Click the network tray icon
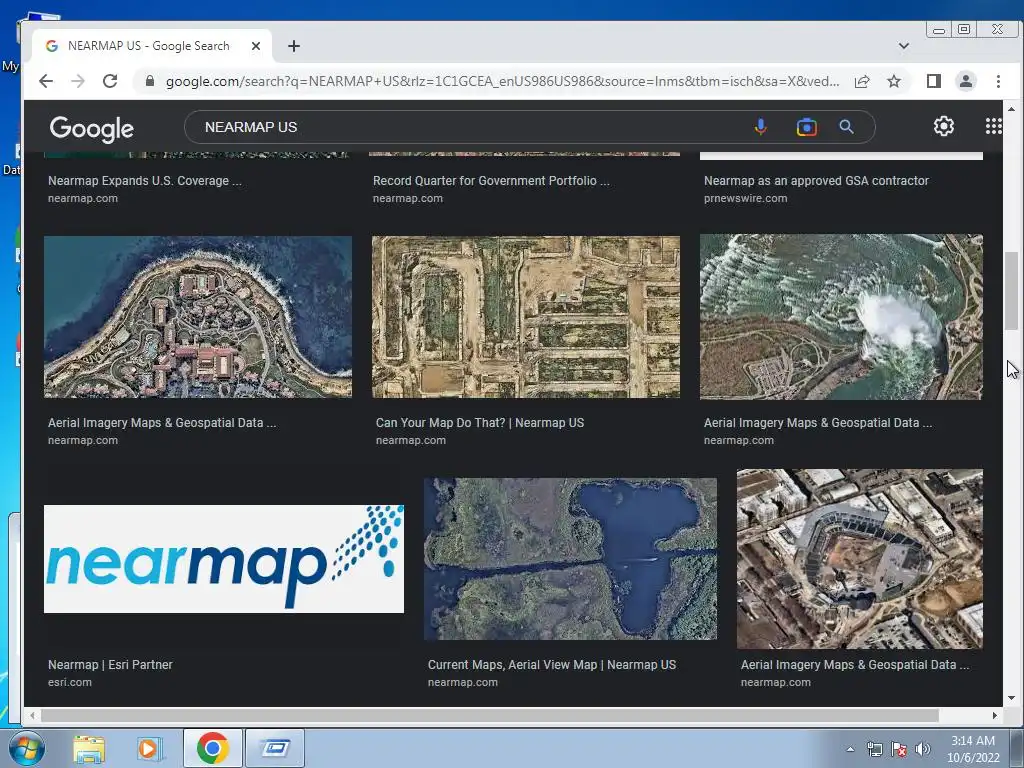This screenshot has width=1024, height=768. click(874, 749)
